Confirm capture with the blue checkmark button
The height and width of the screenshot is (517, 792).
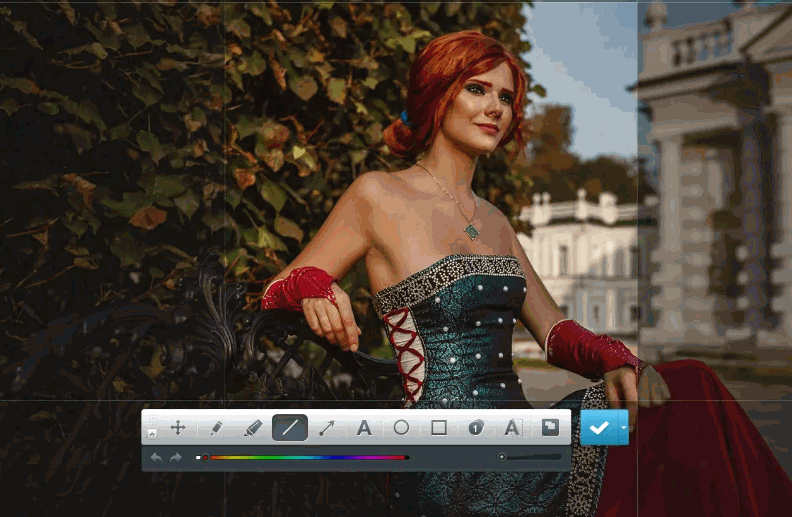(599, 427)
